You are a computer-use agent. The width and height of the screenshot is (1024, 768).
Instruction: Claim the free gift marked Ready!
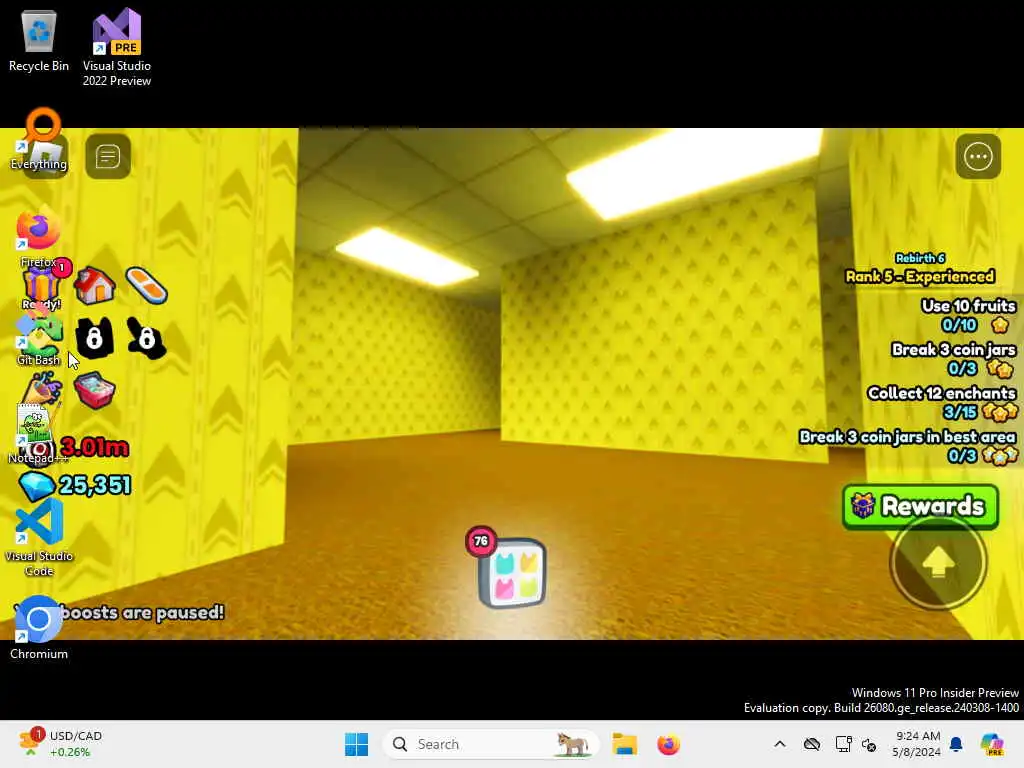[42, 287]
